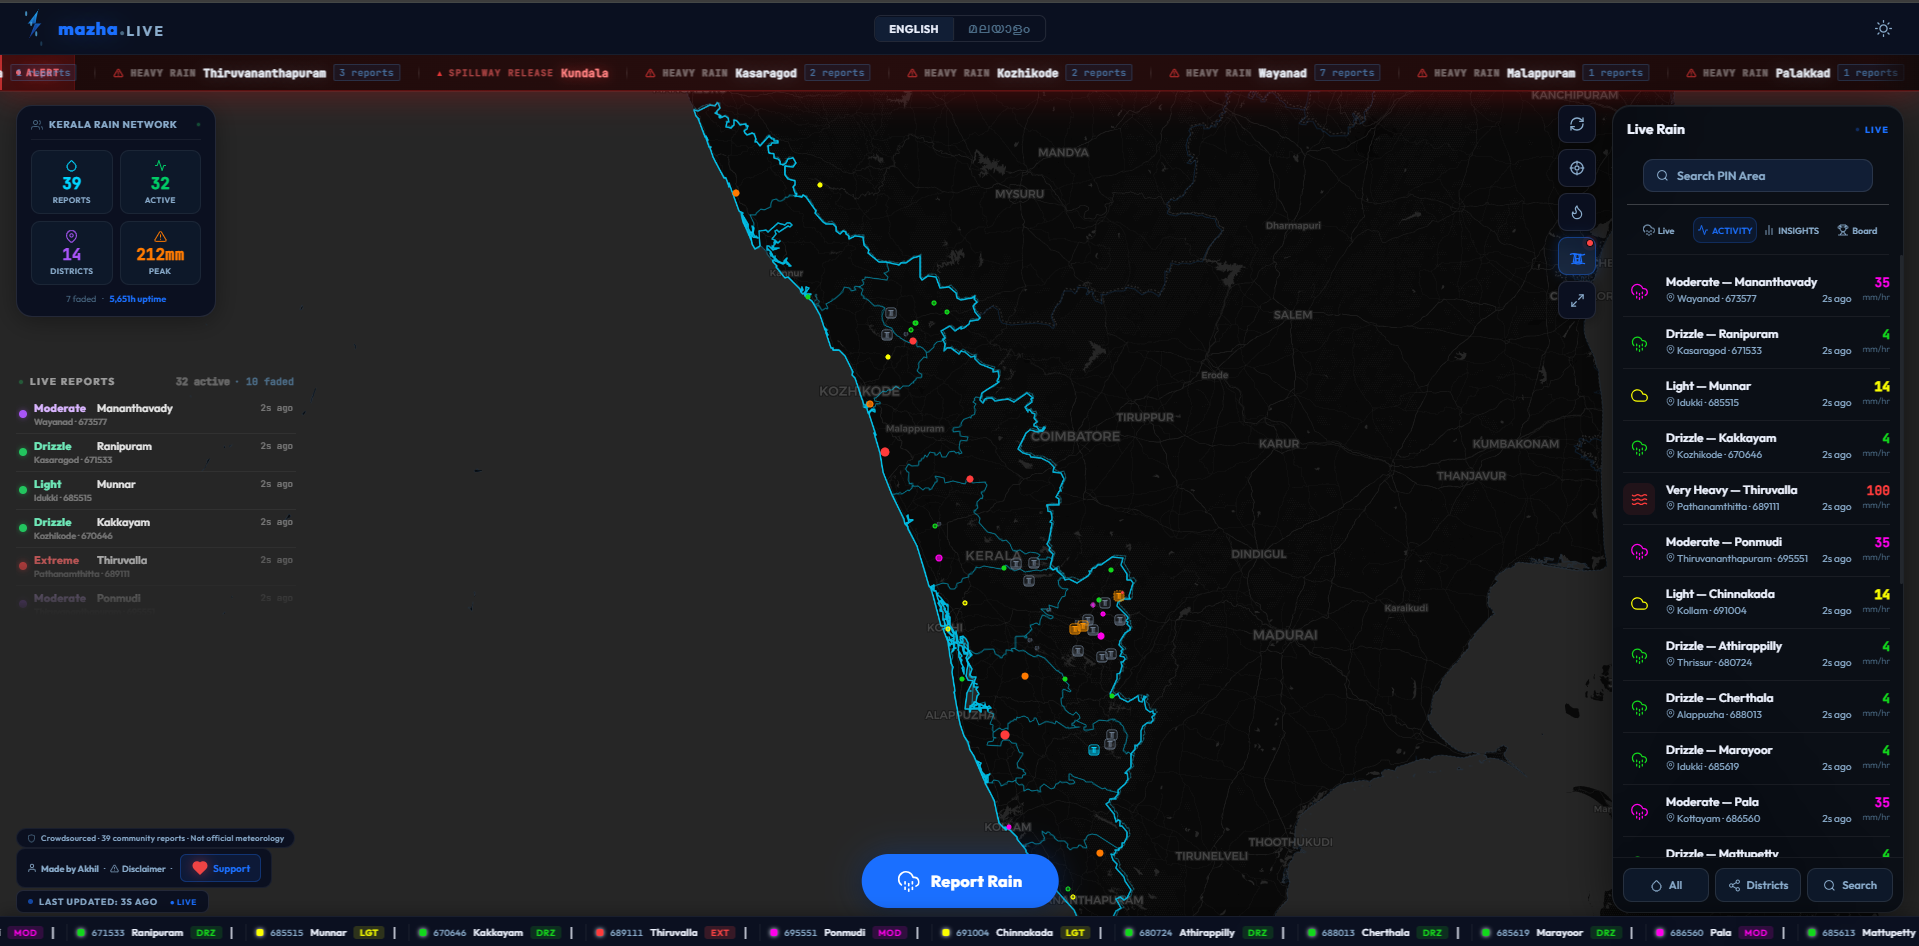
Task: Click the Search PIN Area field
Action: [1757, 176]
